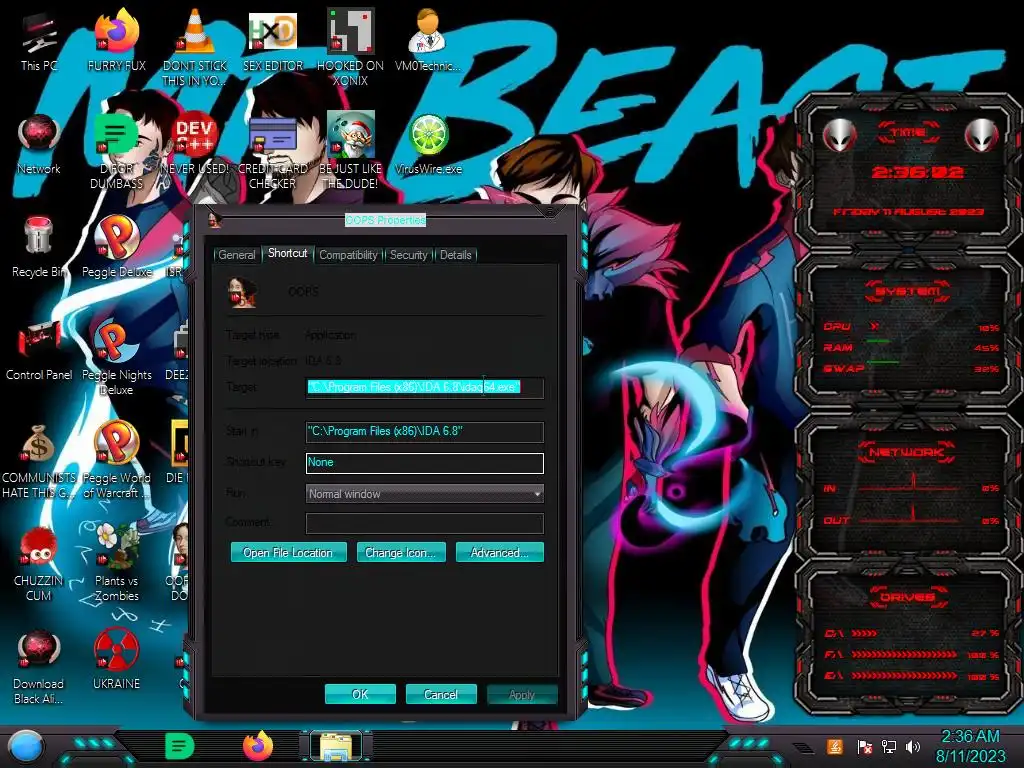
Task: Click the shortcut's icon in properties dialog
Action: pos(242,292)
